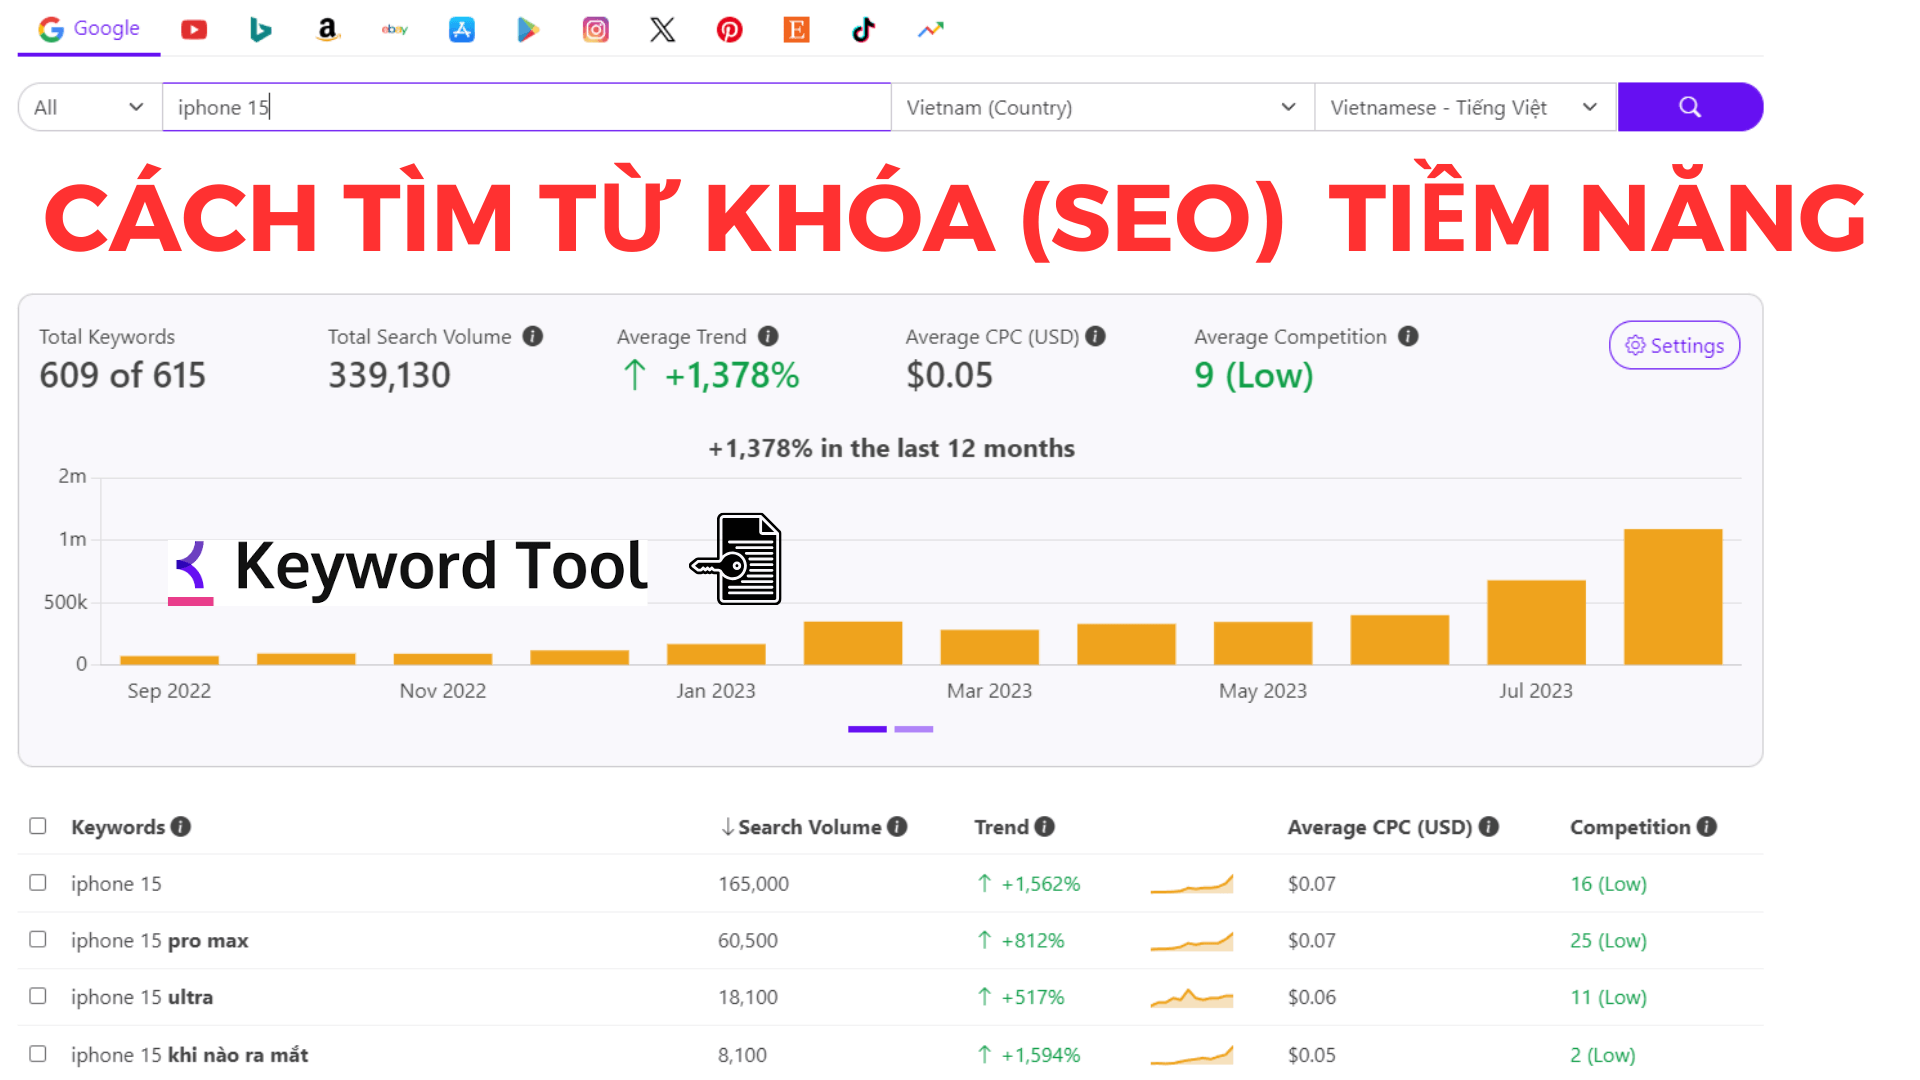Show info for Total Search Volume
Image resolution: width=1920 pixels, height=1080 pixels.
[533, 336]
